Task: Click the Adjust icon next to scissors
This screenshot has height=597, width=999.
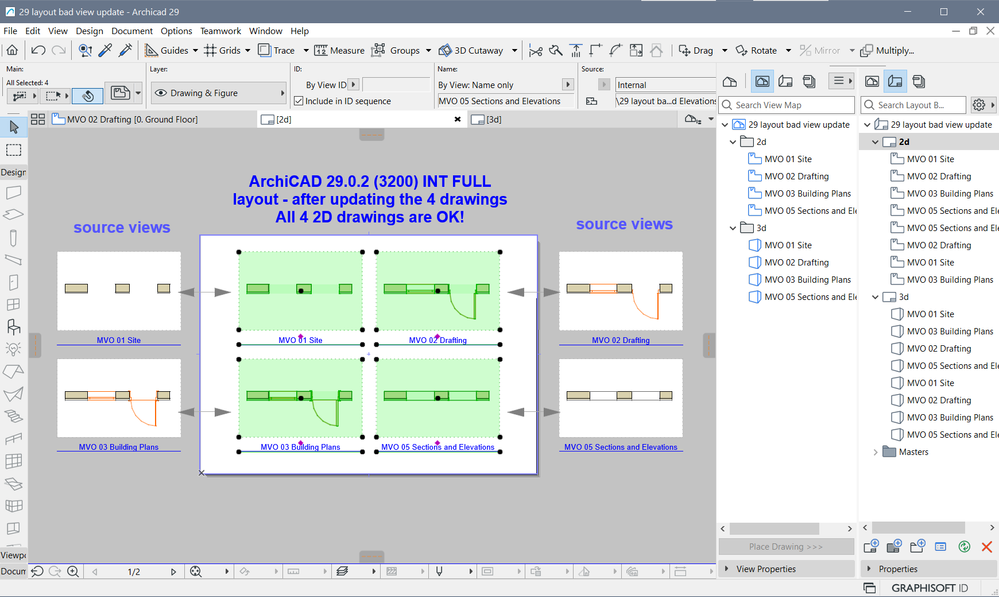Action: [x=556, y=50]
